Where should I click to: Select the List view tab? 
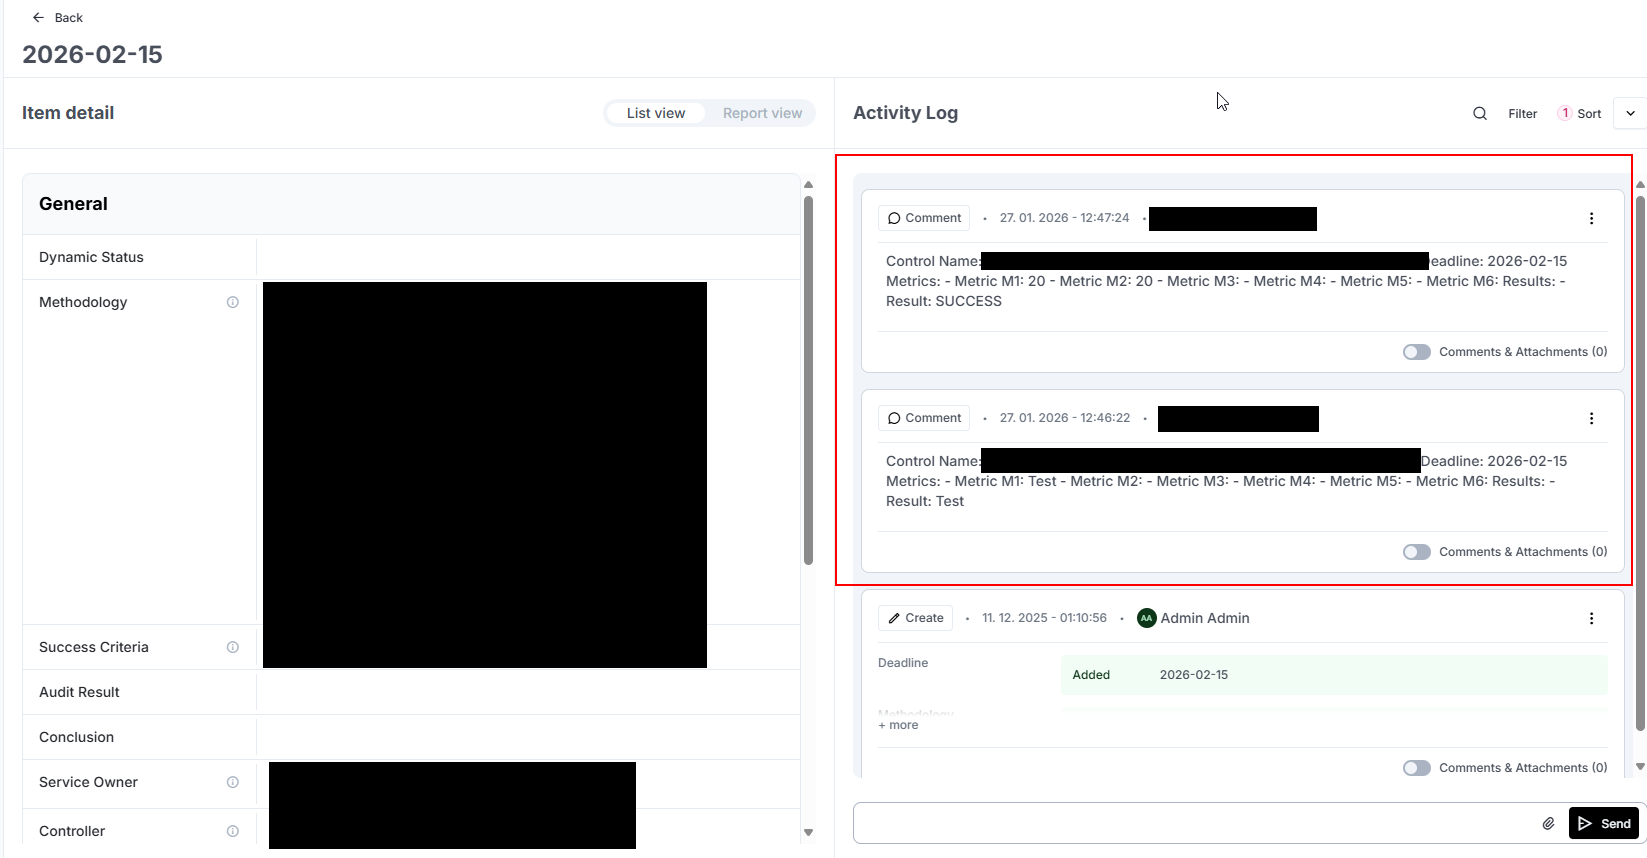tap(656, 113)
